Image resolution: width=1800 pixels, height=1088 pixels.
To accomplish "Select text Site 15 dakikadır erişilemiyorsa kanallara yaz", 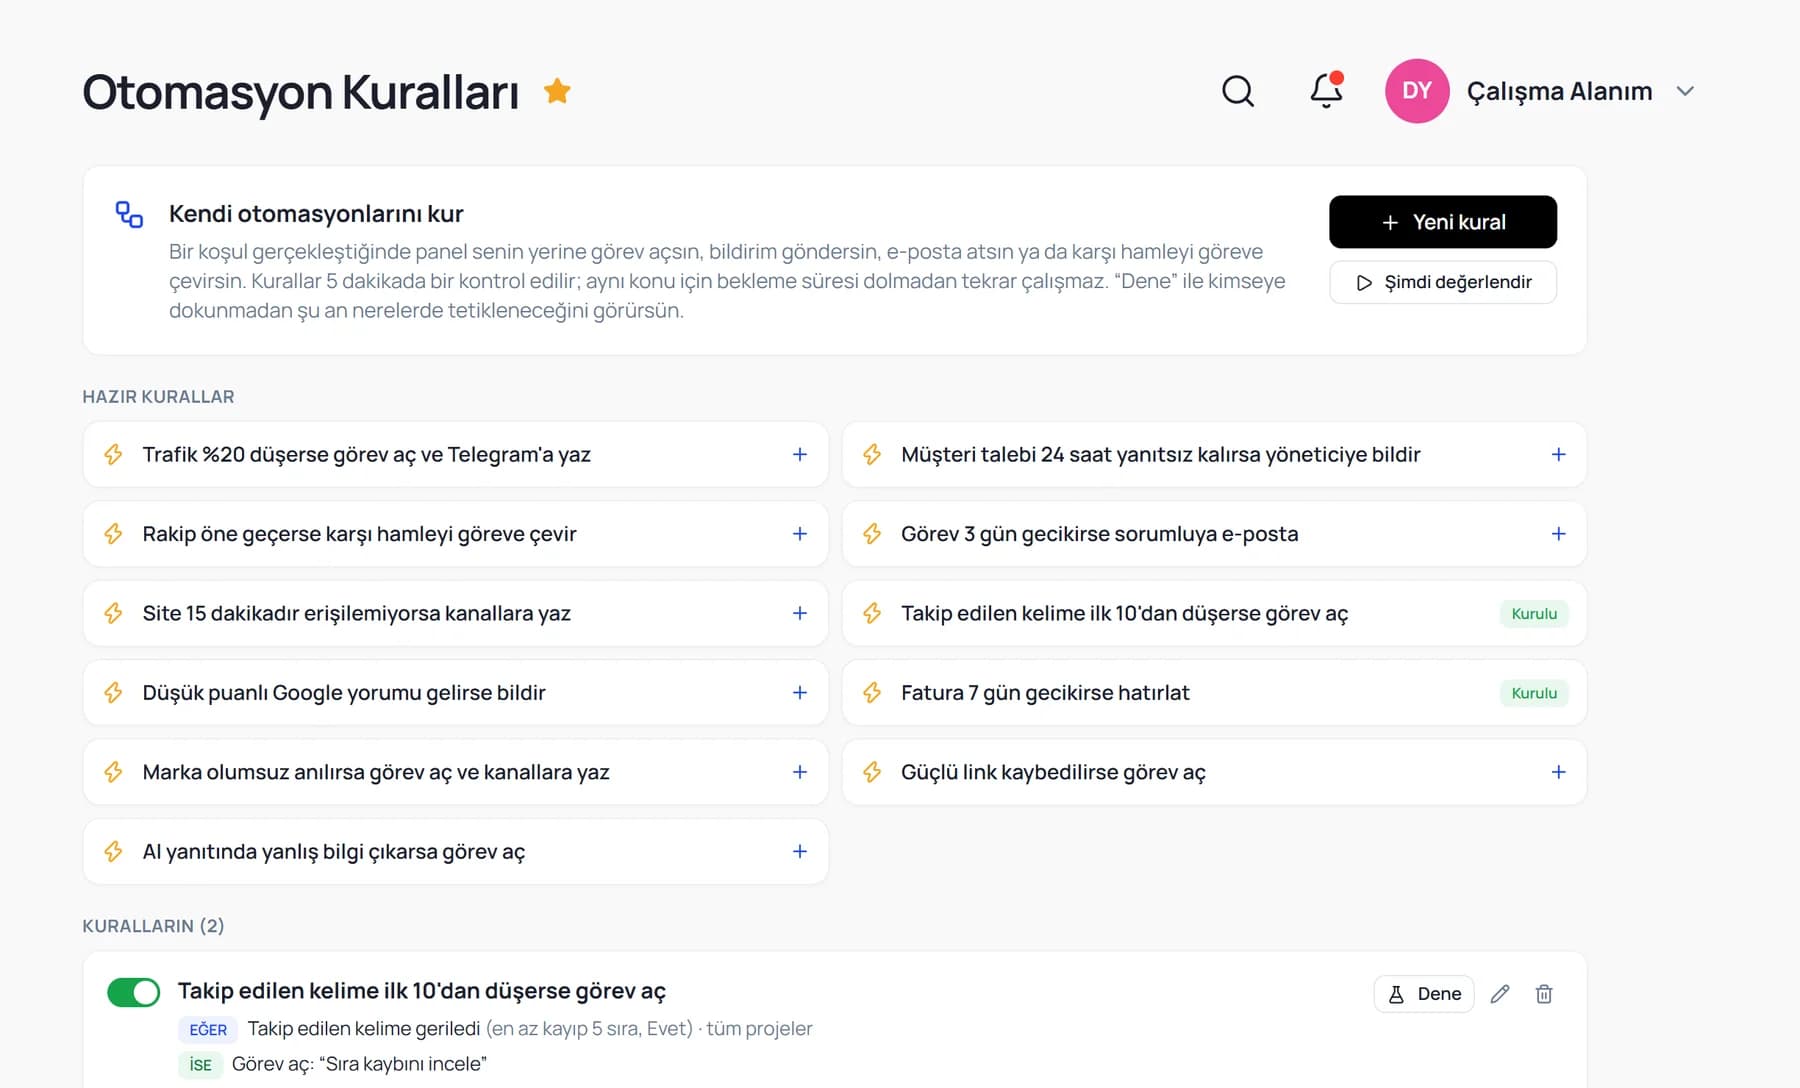I will tap(356, 613).
